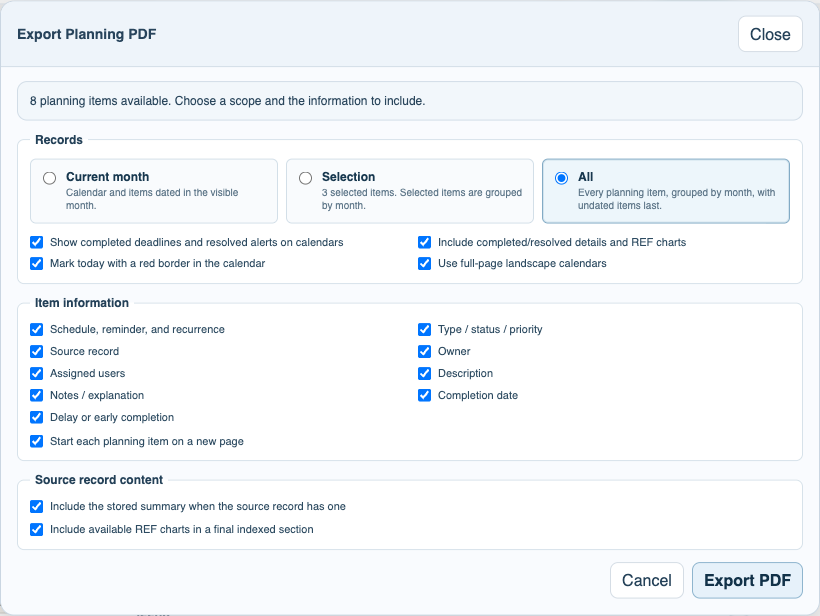820x616 pixels.
Task: Uncheck Schedule, reminder, and recurrence
Action: pyautogui.click(x=37, y=329)
